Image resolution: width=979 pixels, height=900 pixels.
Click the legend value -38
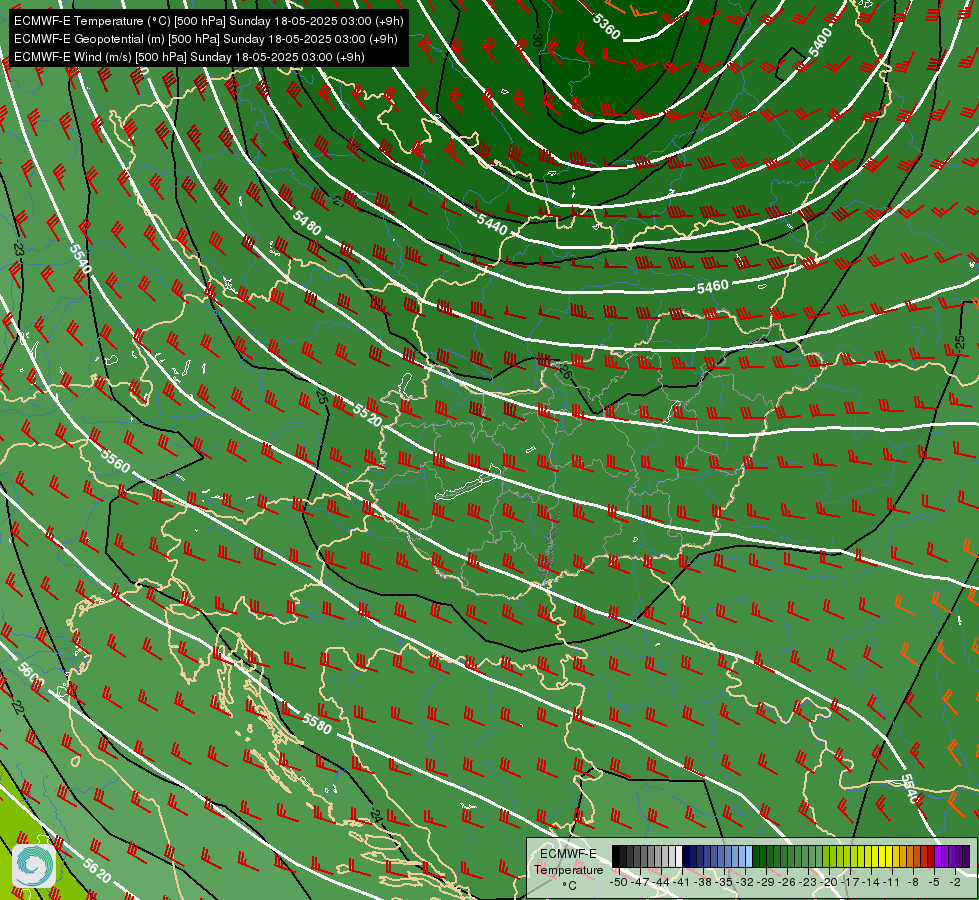pos(704,882)
